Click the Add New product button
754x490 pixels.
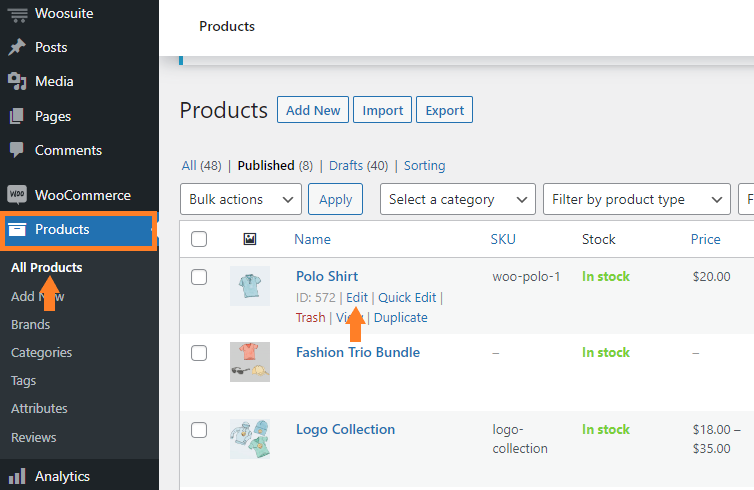click(x=313, y=110)
